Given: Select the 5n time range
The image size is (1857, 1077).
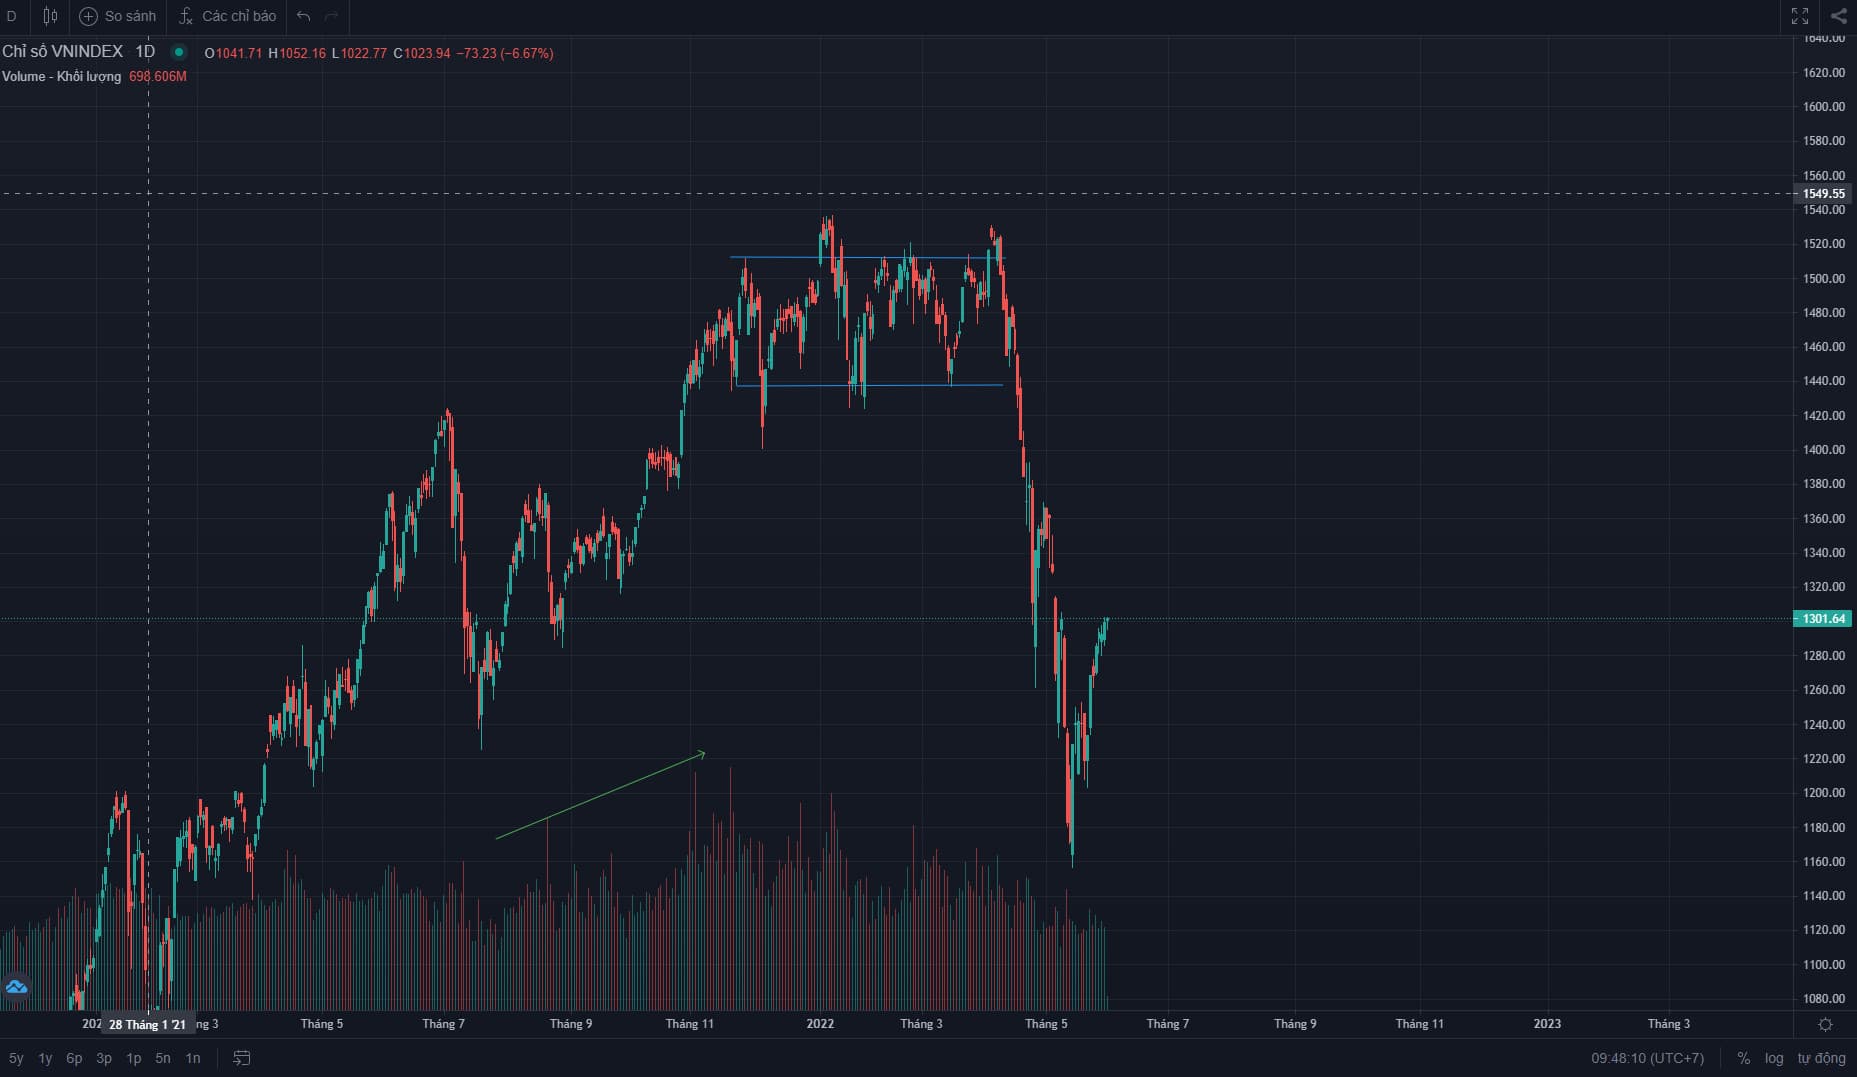Looking at the screenshot, I should 163,1057.
